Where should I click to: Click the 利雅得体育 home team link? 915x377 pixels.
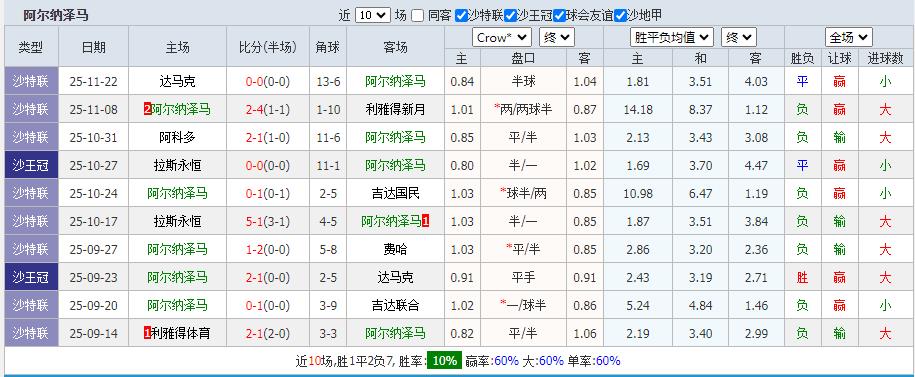click(x=180, y=333)
